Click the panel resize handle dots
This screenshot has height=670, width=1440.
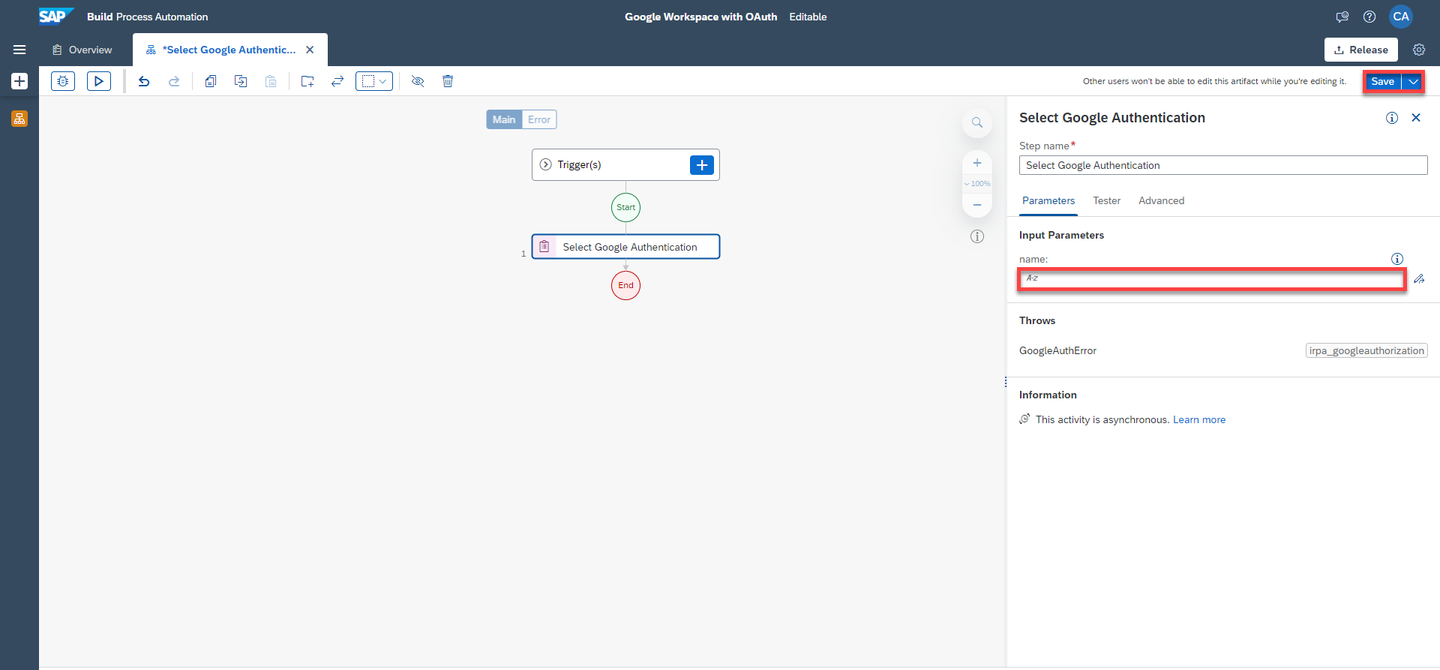coord(1005,383)
